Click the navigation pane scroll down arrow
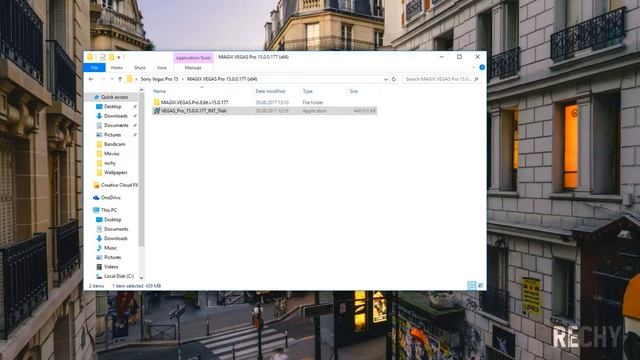Screen dimensions: 640x360 142,278
